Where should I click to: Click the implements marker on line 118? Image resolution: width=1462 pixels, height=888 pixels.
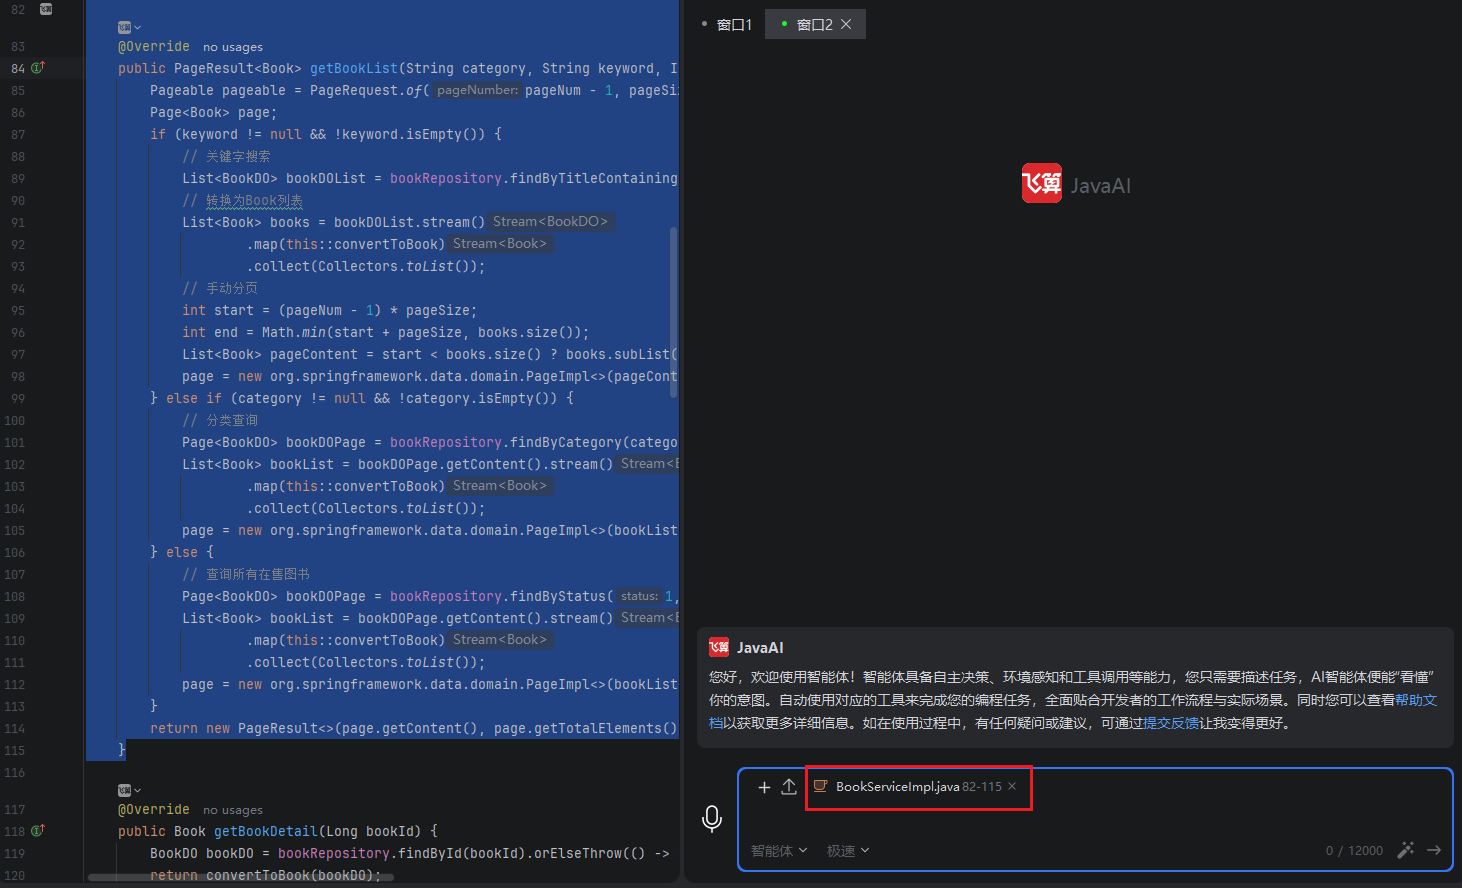pyautogui.click(x=38, y=831)
